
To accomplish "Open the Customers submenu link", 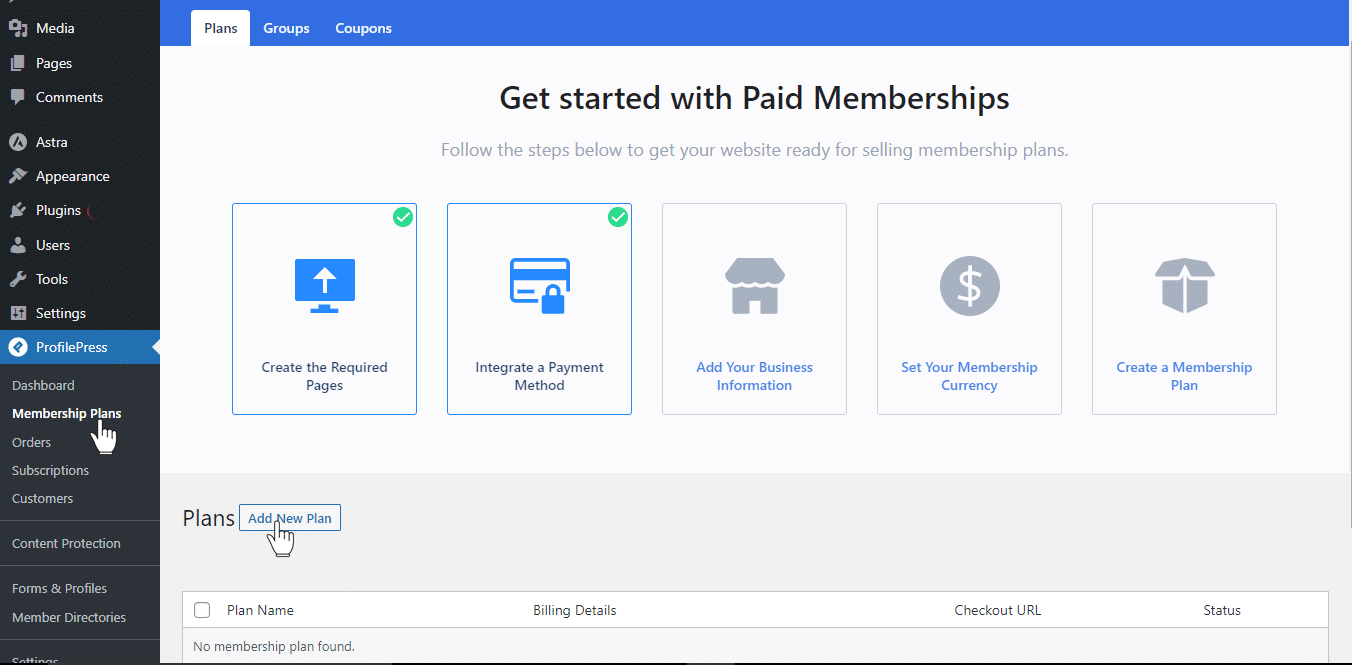I will tap(42, 498).
